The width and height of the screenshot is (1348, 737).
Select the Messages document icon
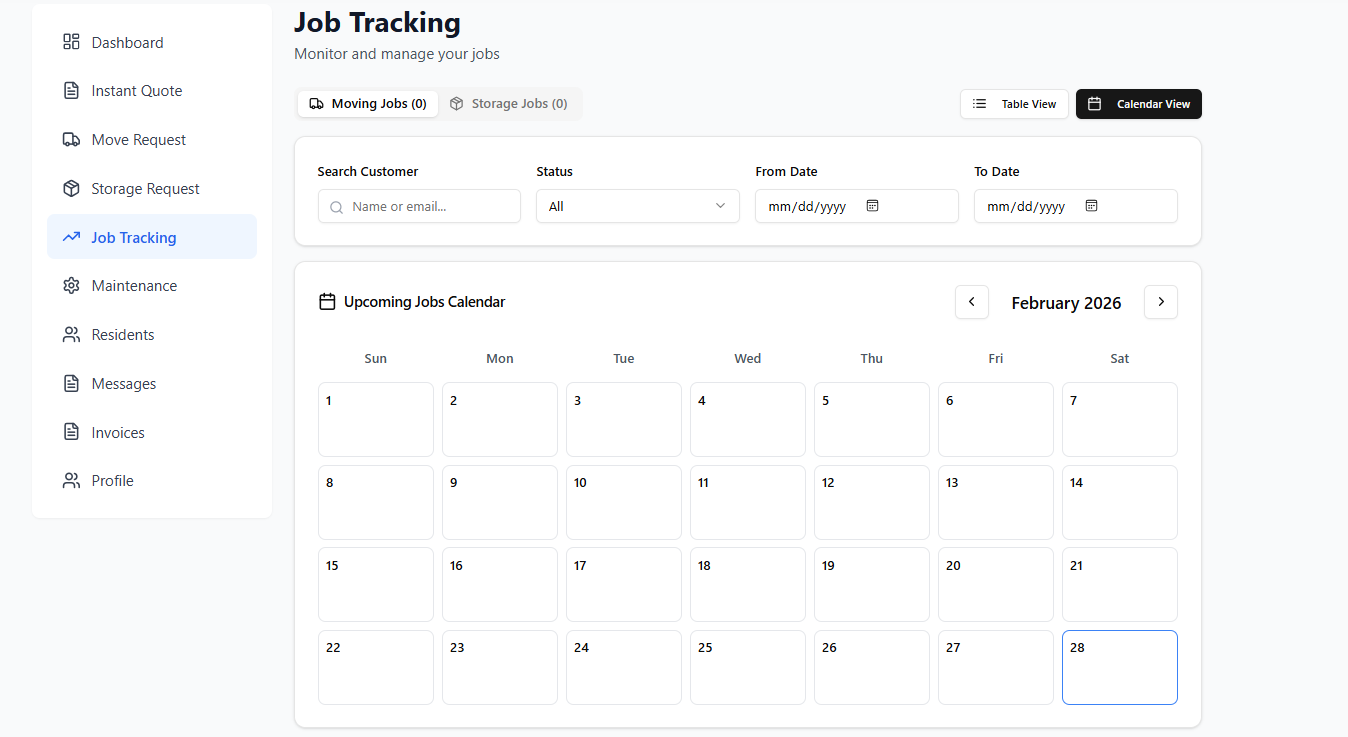pos(70,383)
